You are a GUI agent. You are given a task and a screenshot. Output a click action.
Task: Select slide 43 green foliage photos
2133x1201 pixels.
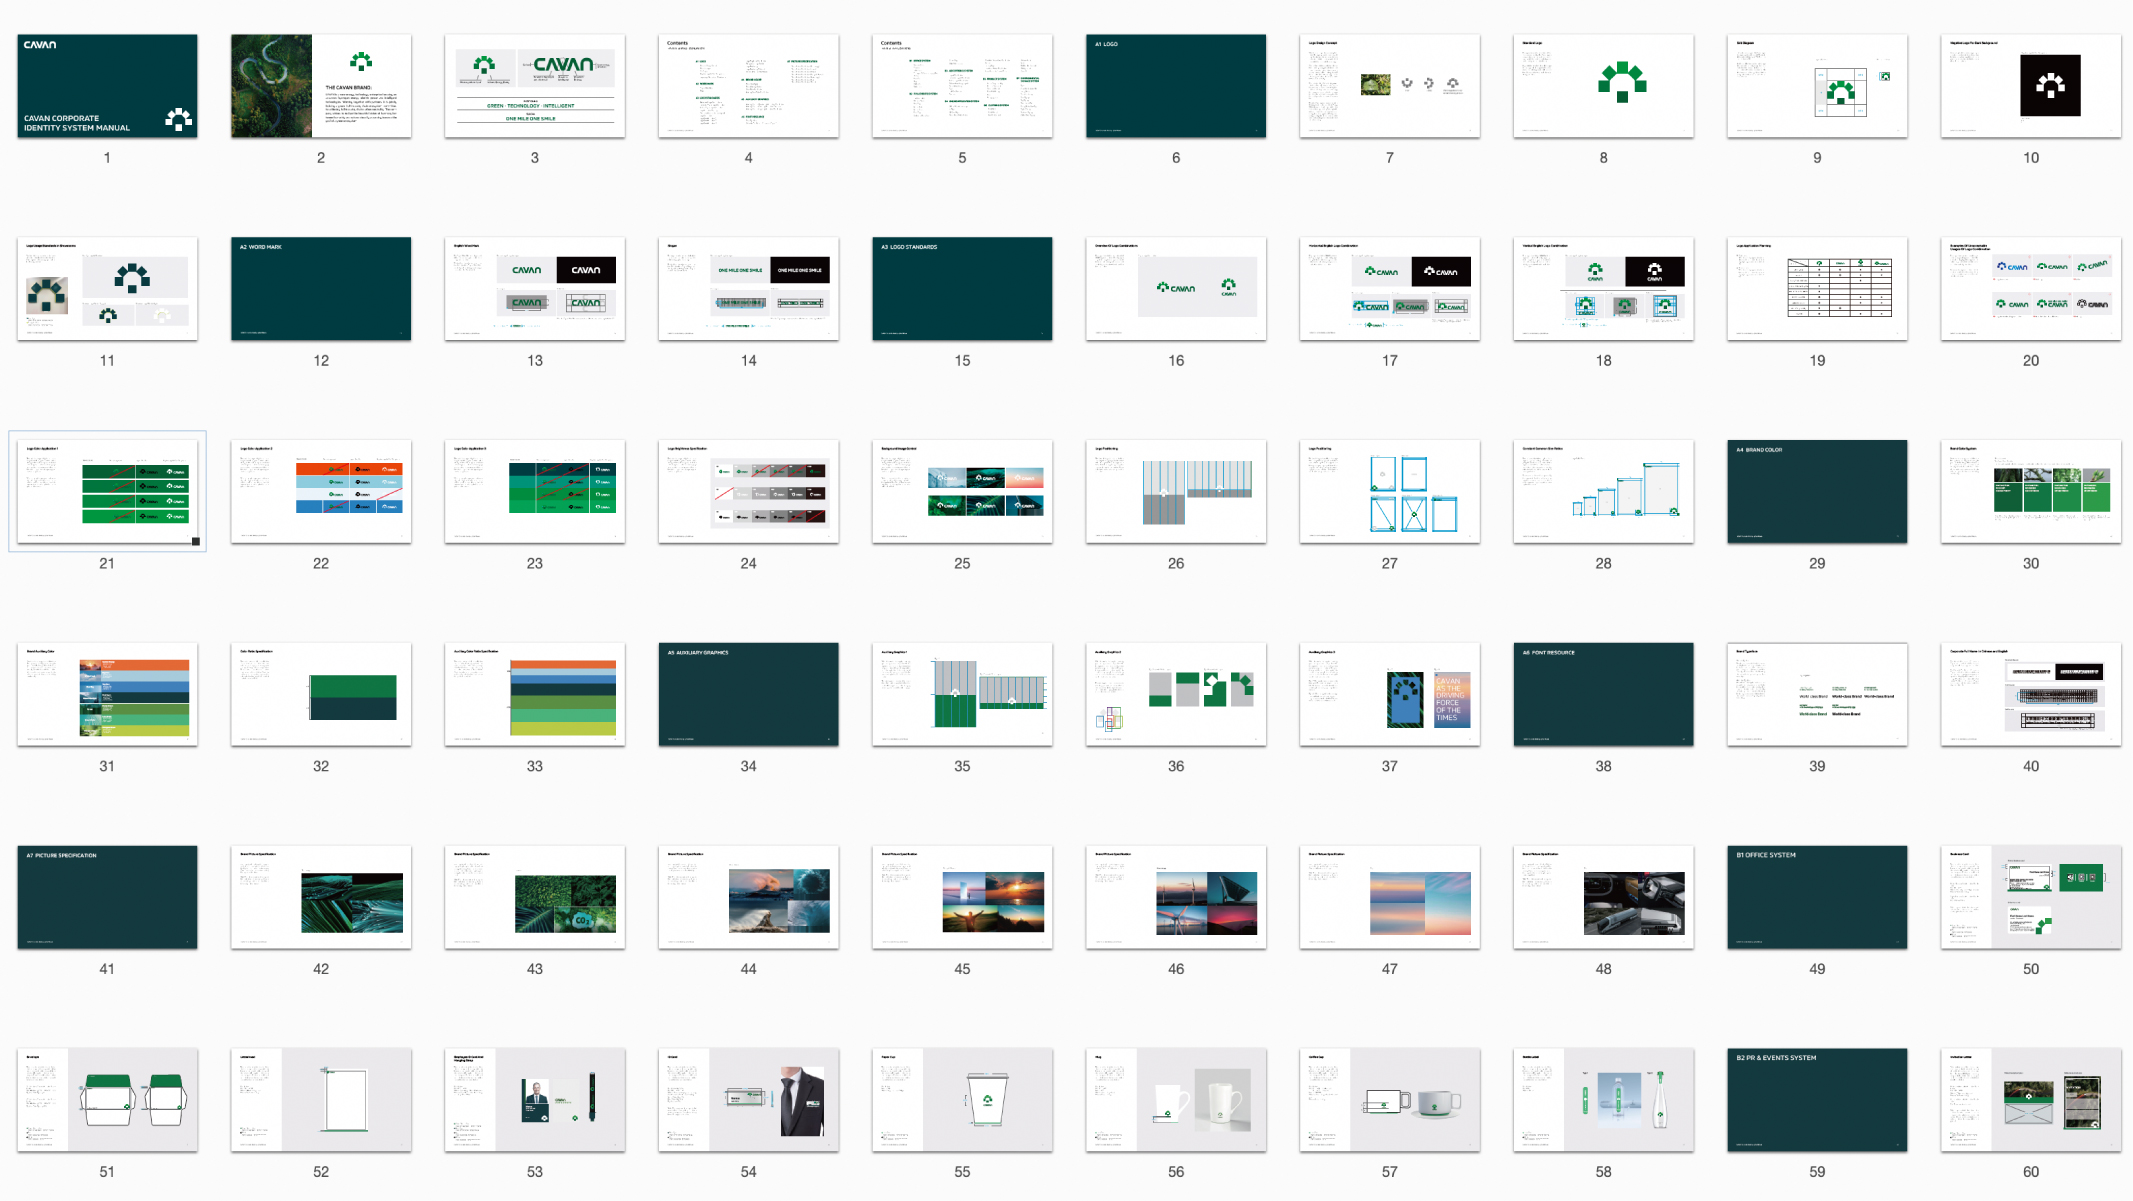tap(535, 898)
